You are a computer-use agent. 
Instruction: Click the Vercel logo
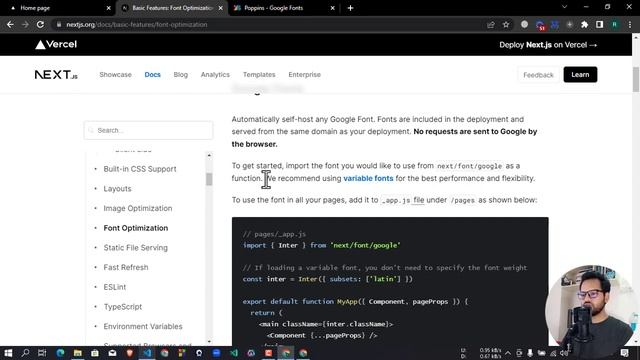coord(56,44)
